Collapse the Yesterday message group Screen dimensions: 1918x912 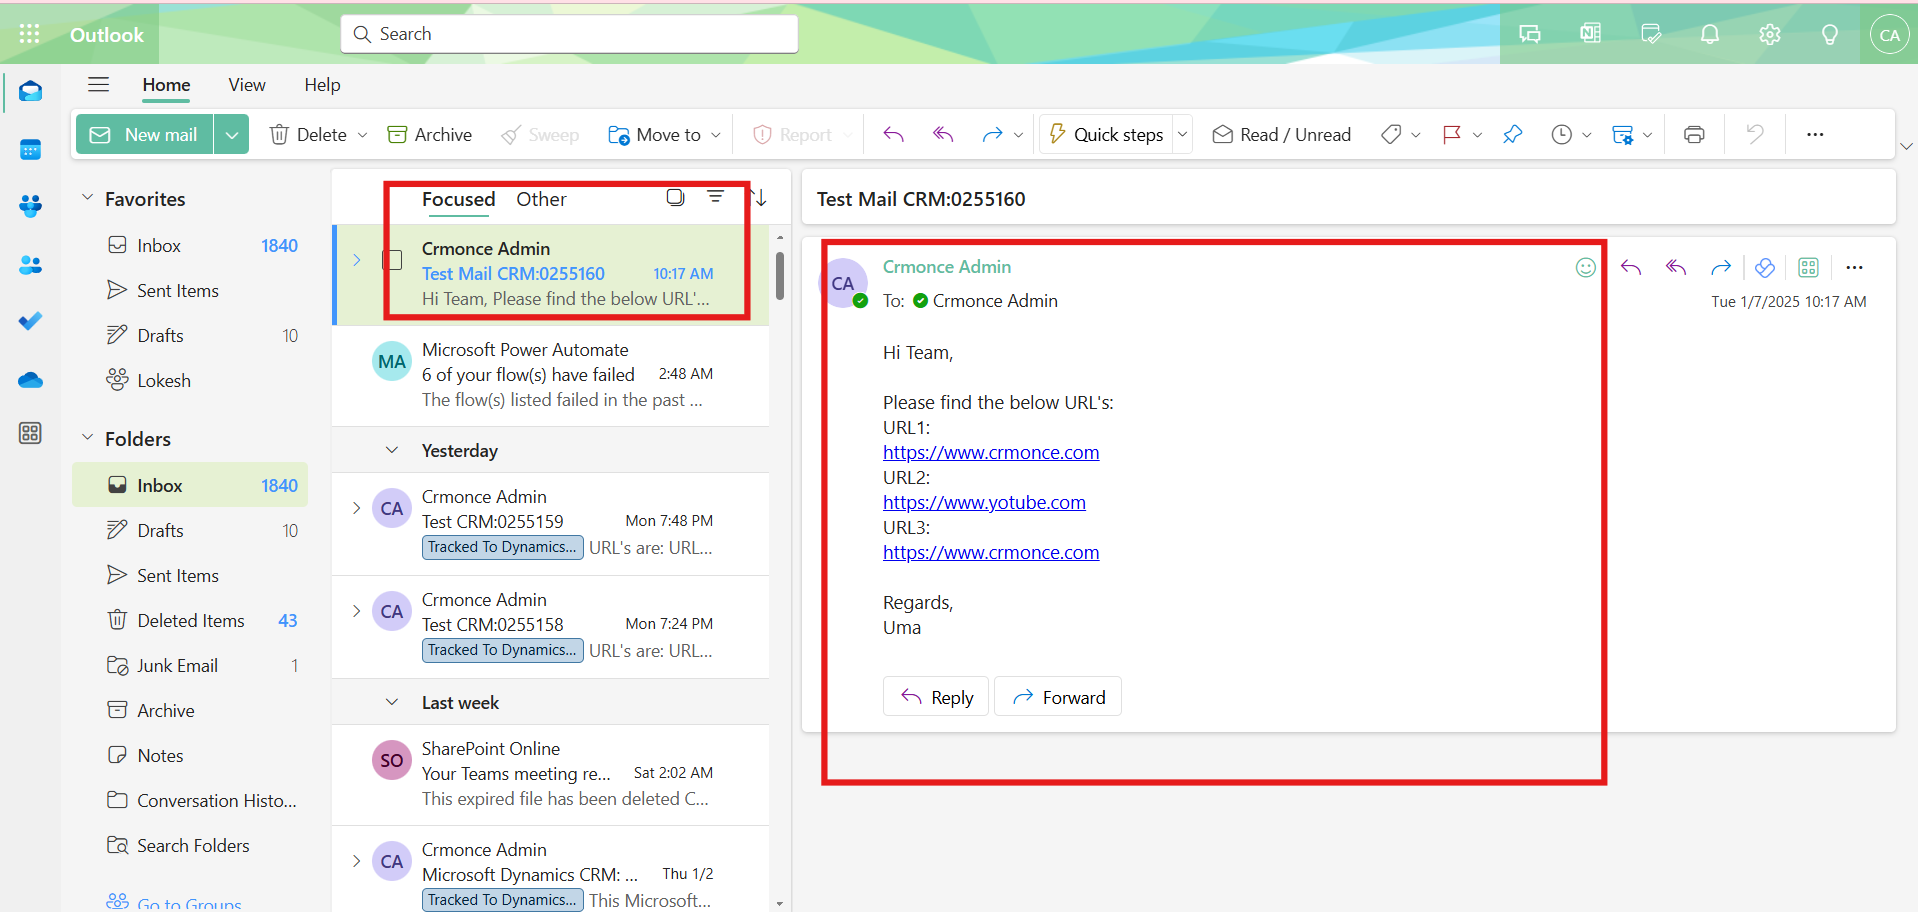(x=392, y=450)
